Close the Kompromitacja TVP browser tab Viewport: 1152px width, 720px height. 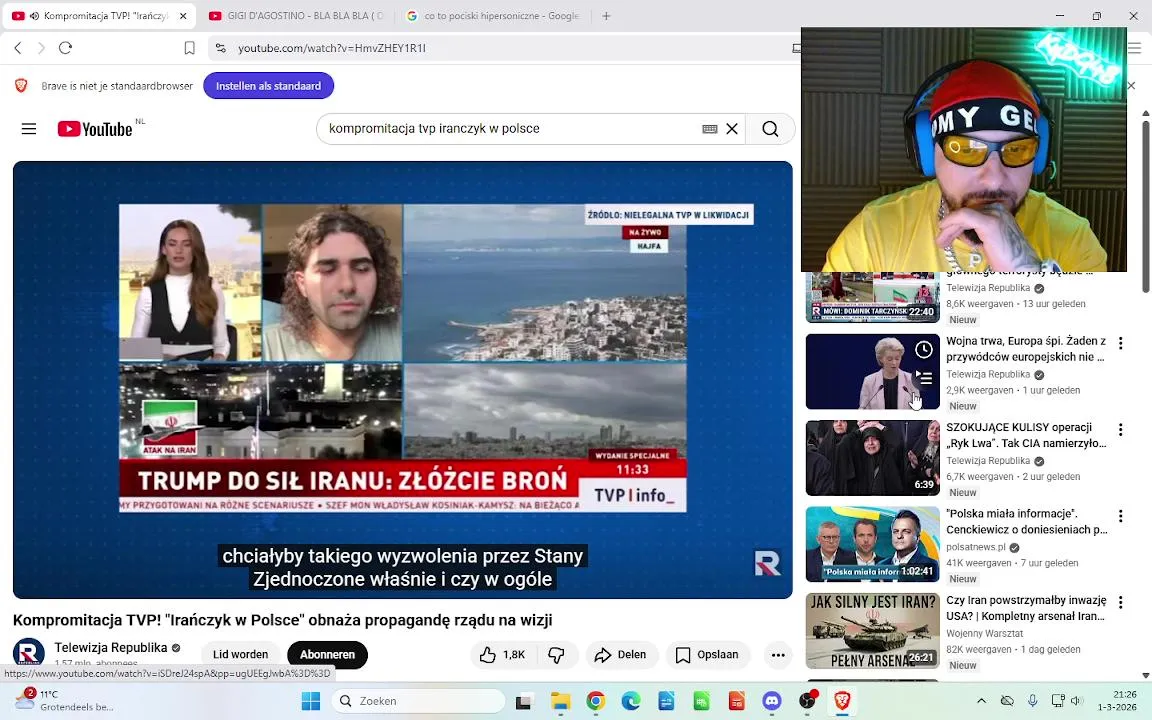[x=183, y=15]
